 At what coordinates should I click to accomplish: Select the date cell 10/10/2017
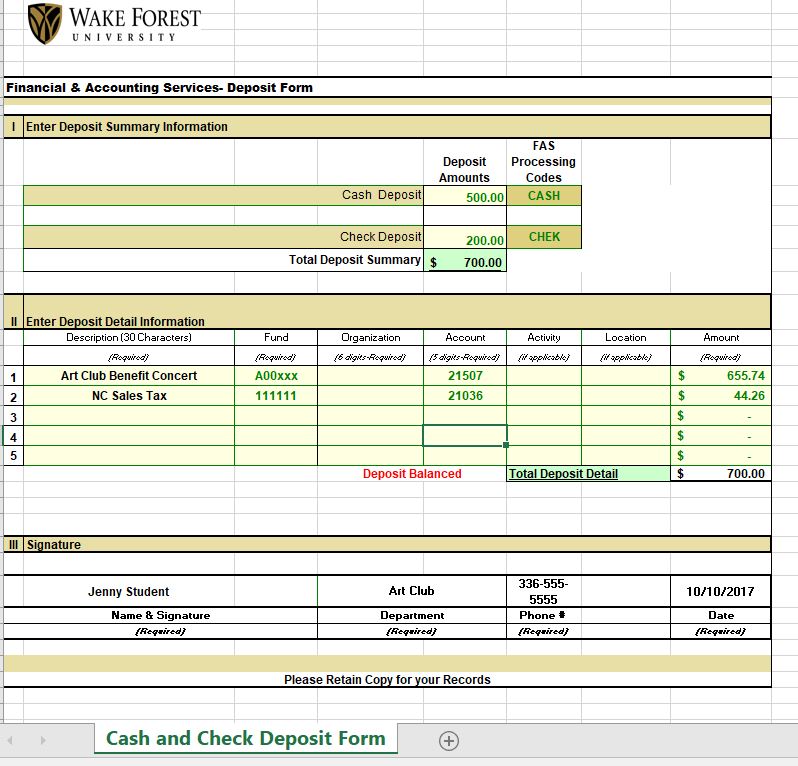point(720,591)
